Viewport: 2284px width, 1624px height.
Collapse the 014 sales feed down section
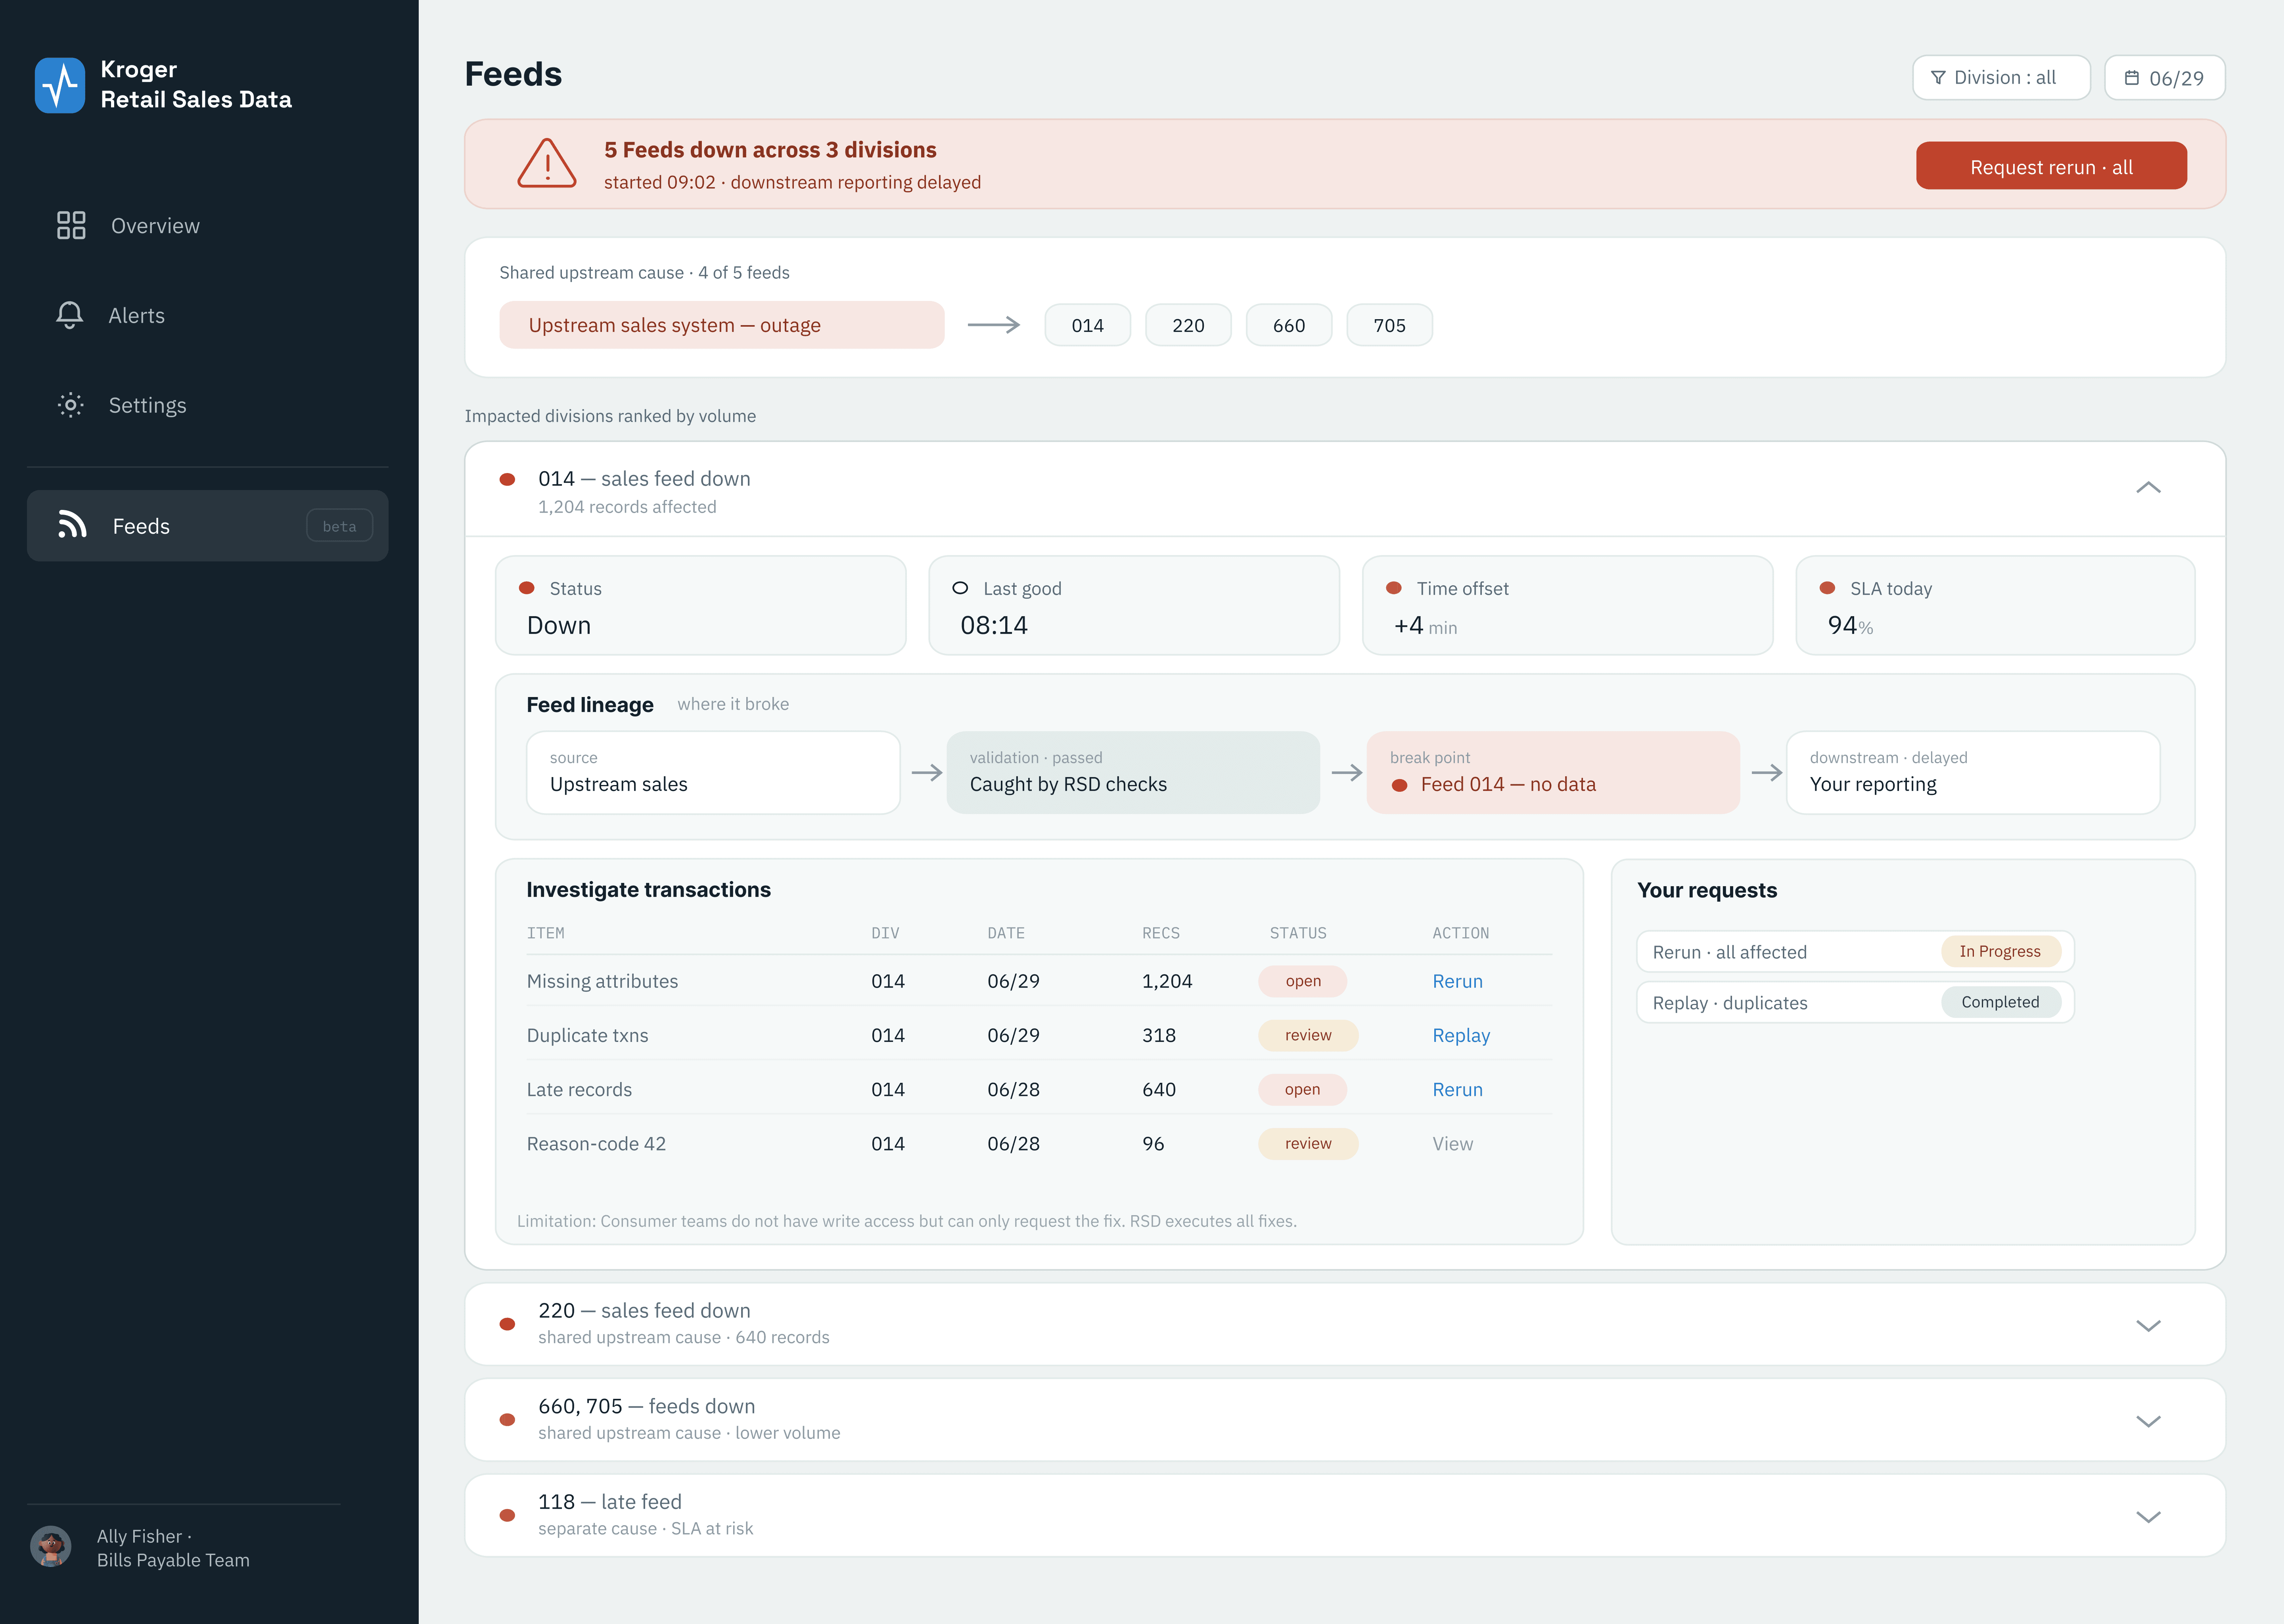click(x=2148, y=488)
